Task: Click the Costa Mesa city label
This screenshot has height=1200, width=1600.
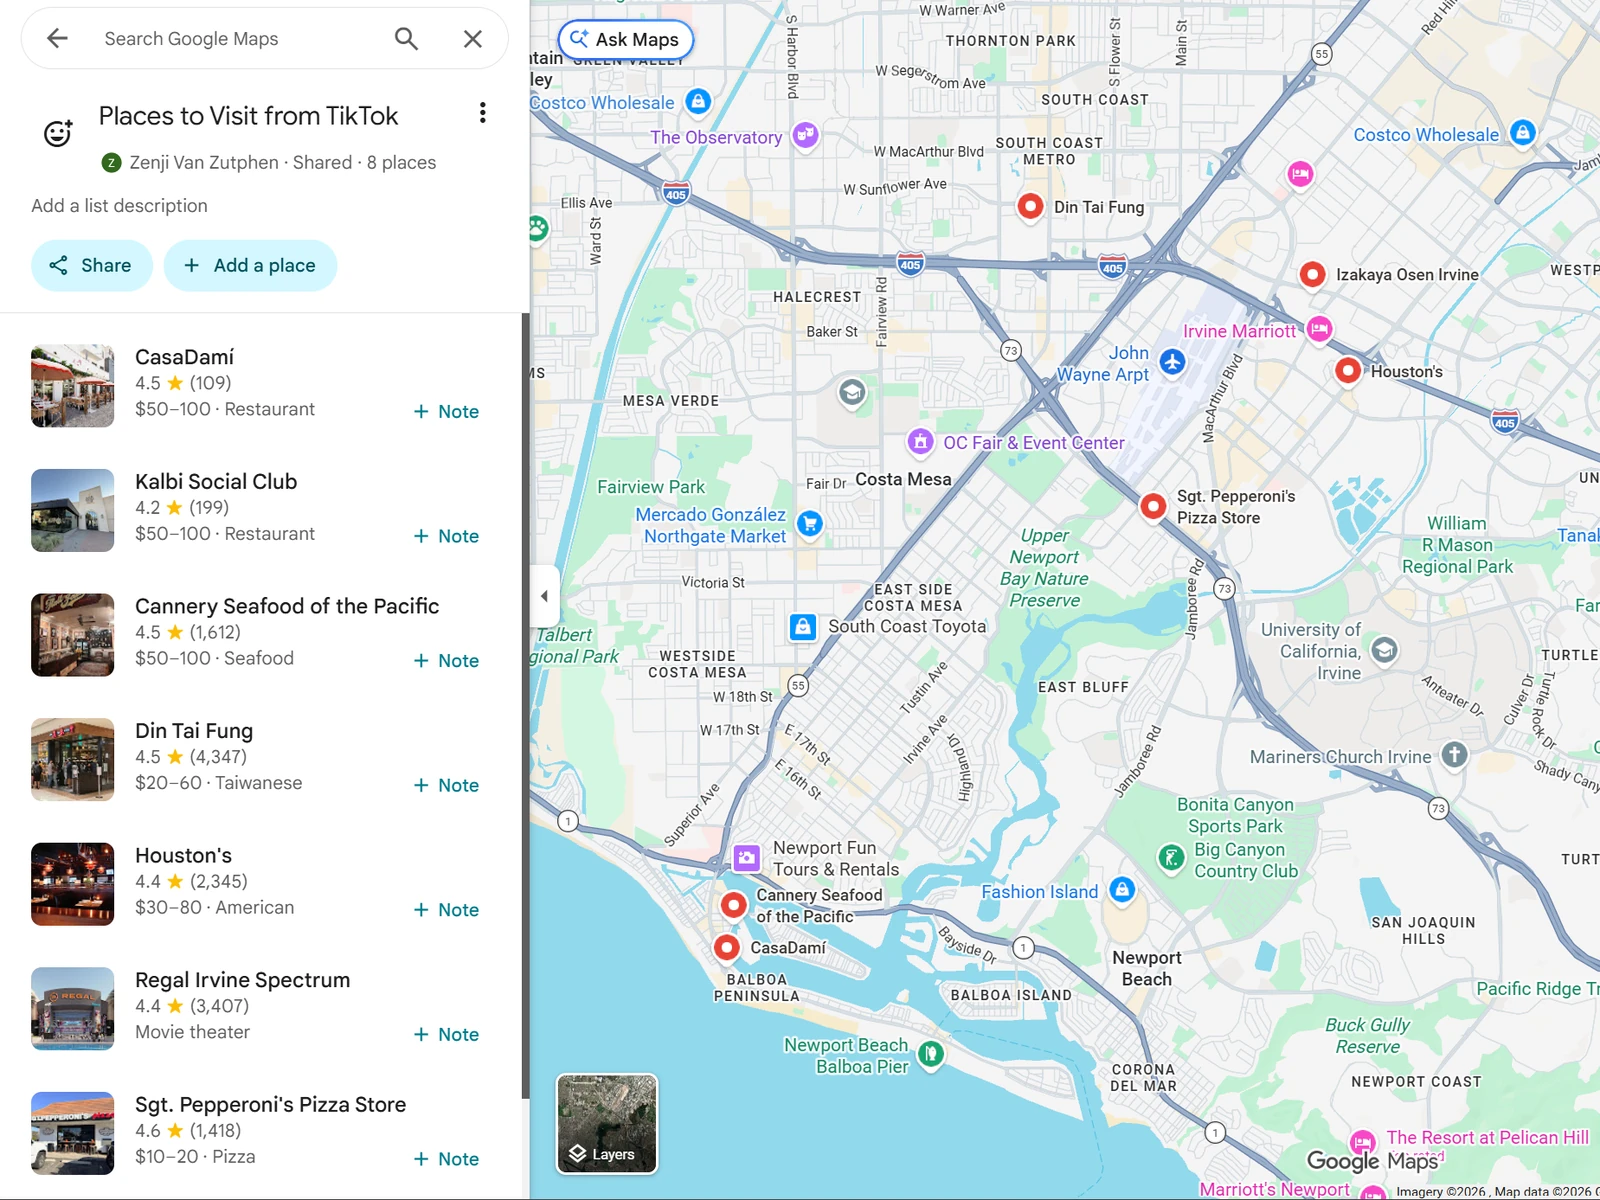Action: pyautogui.click(x=903, y=480)
